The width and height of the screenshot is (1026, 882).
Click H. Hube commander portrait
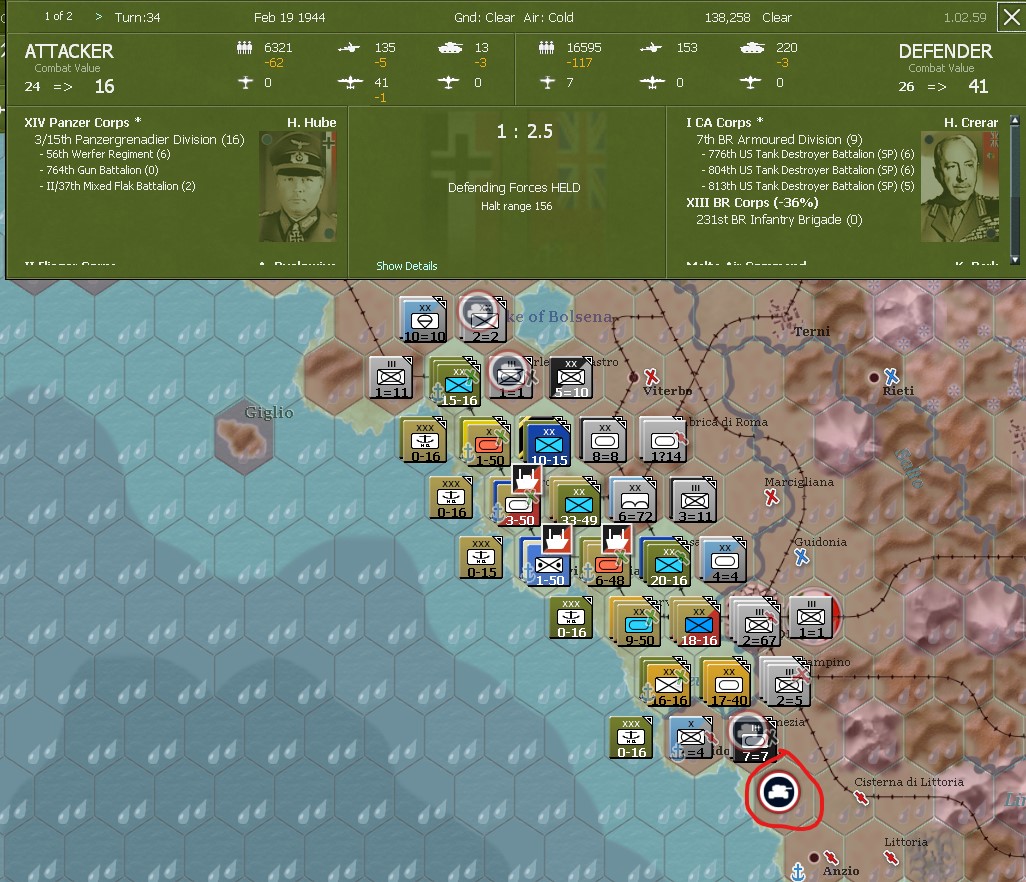coord(298,186)
